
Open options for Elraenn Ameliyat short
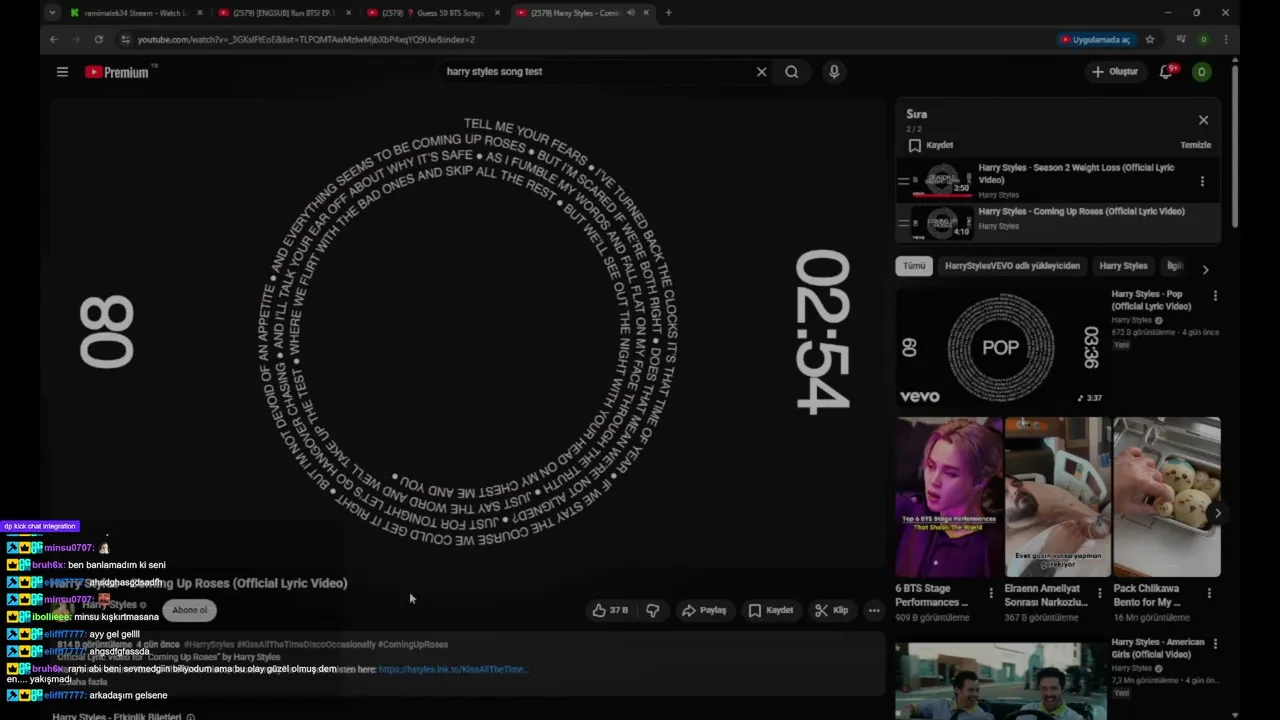[1100, 593]
